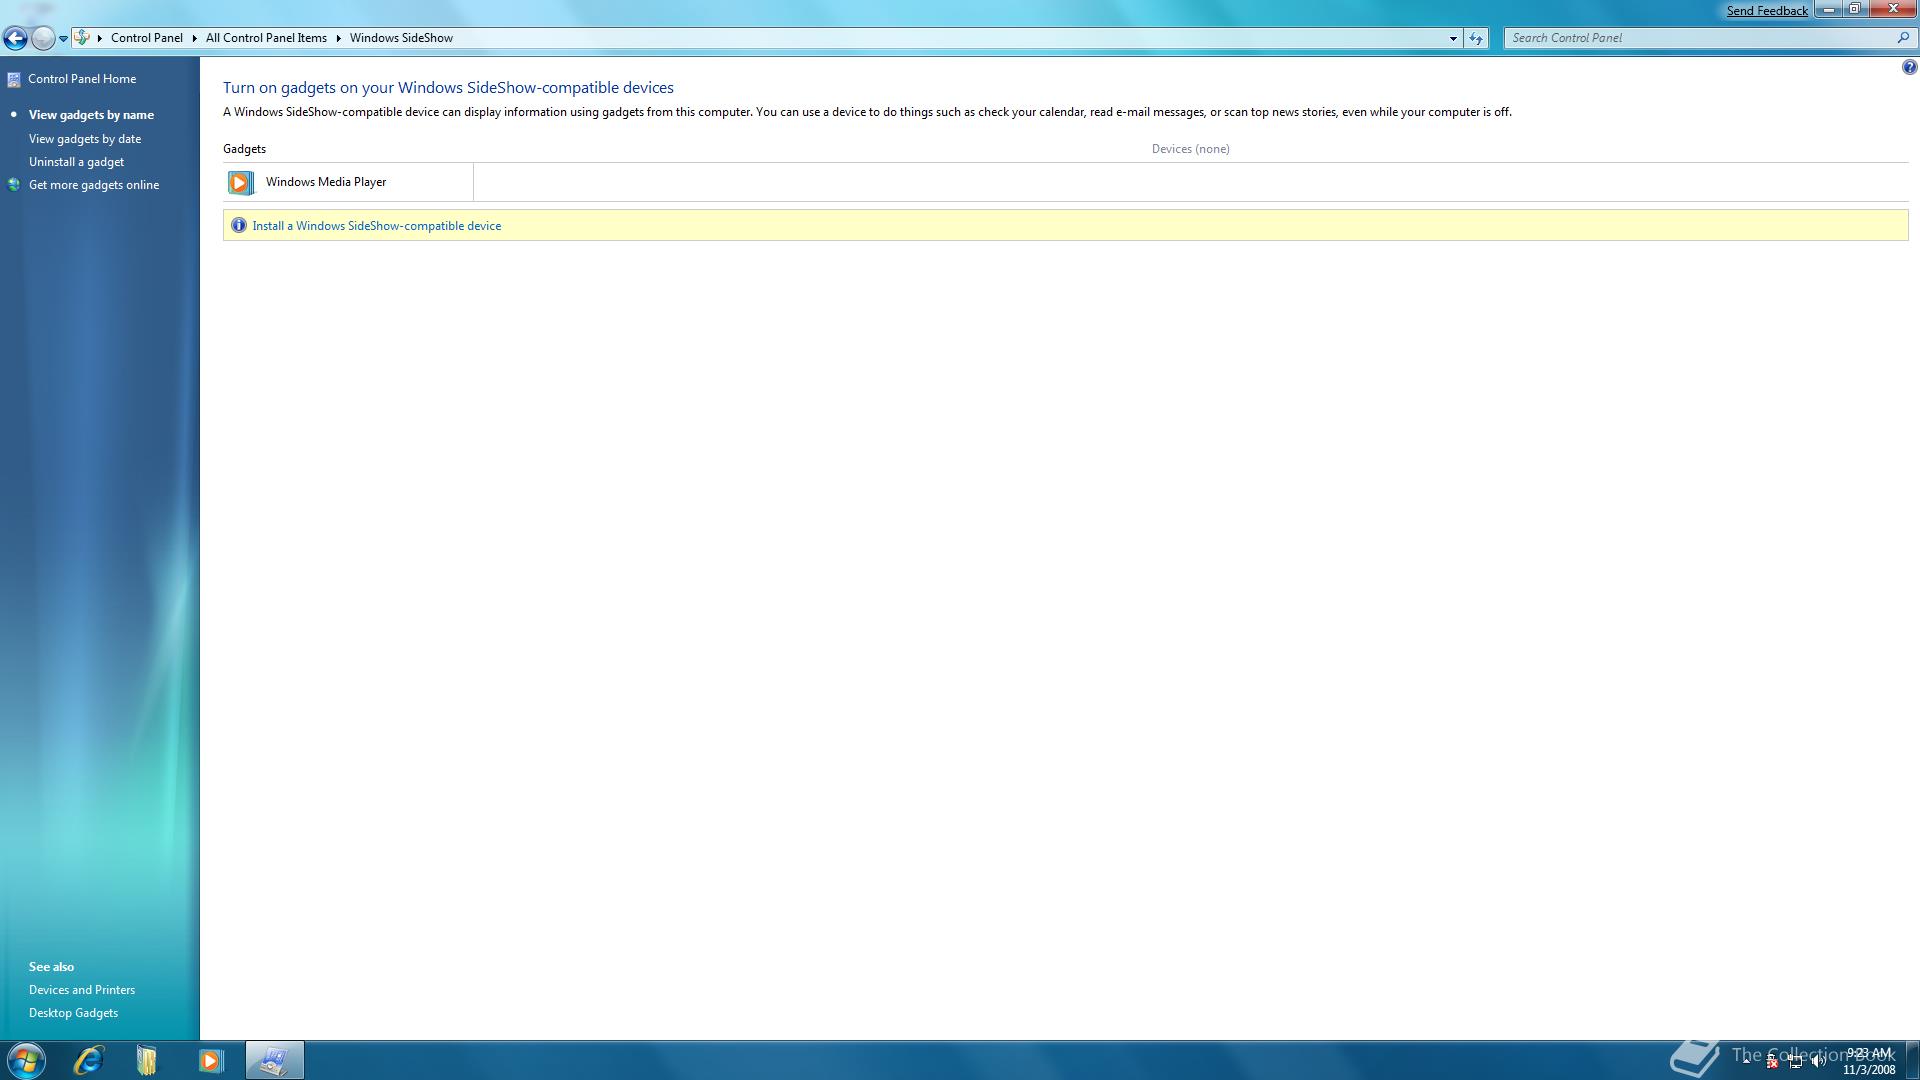Viewport: 1920px width, 1080px height.
Task: Open Devices and Printers under See also
Action: 82,990
